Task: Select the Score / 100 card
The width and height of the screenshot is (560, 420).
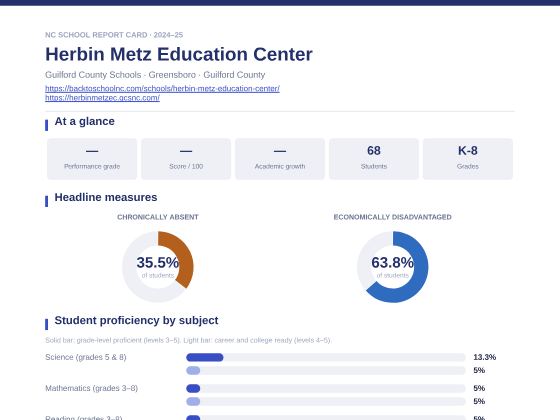Action: tap(186, 159)
